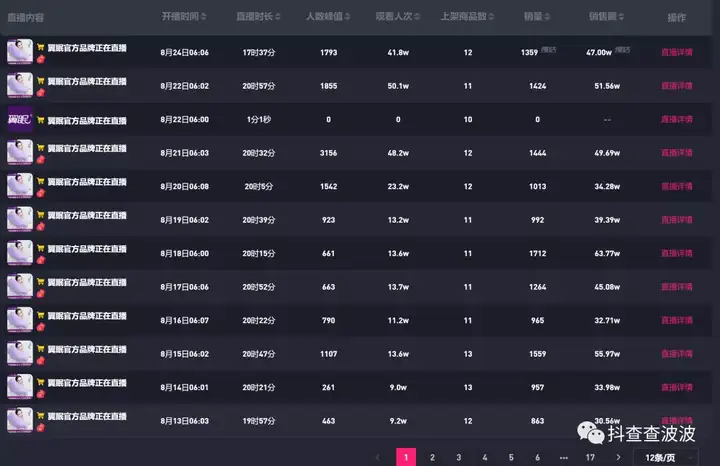Screen dimensions: 720x466
Task: Open thumbnail of 8月24日06:06 livestream
Action: (20, 51)
